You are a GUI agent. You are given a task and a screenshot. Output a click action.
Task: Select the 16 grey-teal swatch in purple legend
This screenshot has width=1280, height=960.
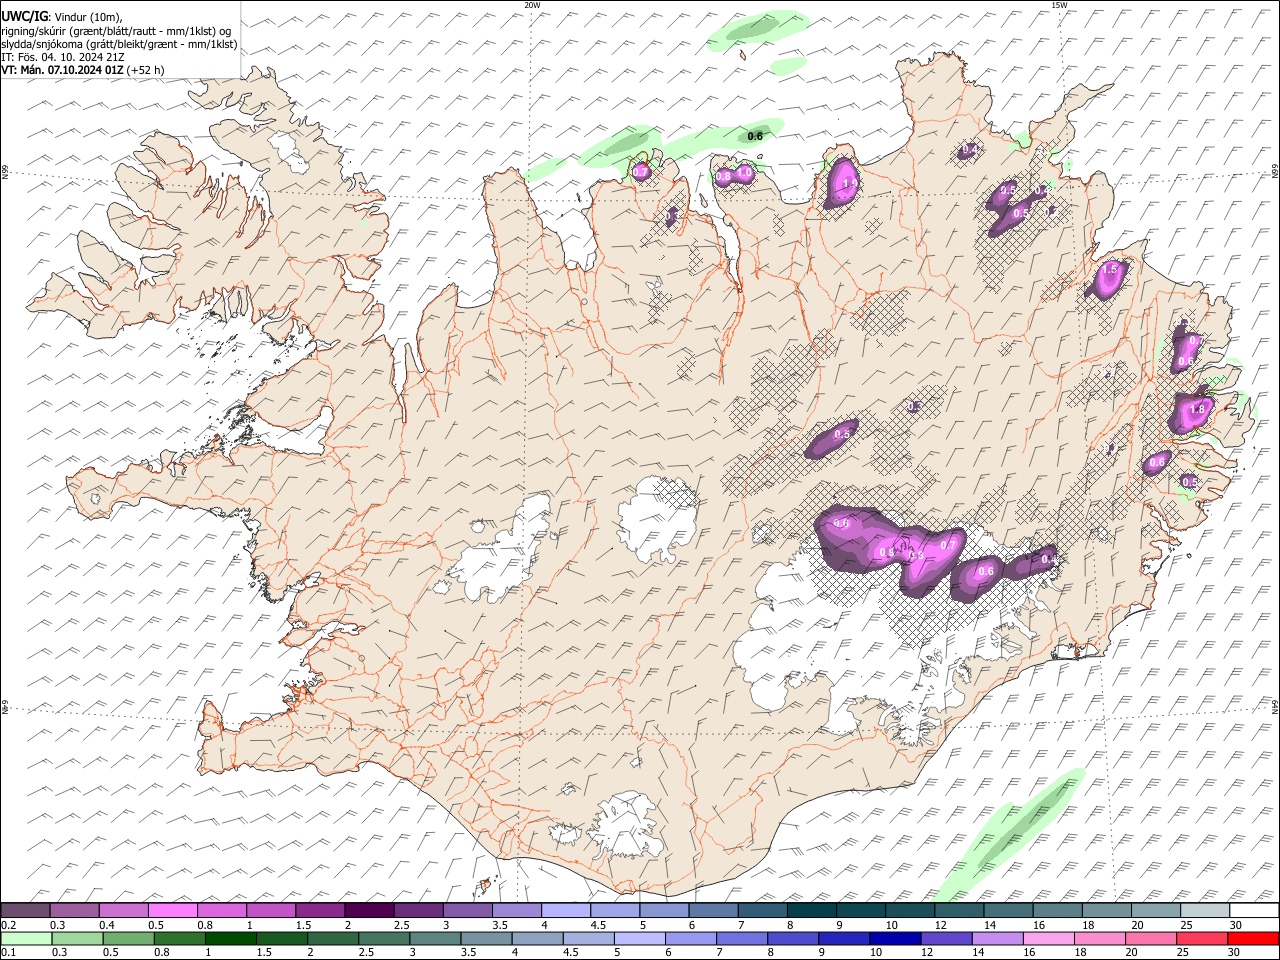coord(1058,911)
